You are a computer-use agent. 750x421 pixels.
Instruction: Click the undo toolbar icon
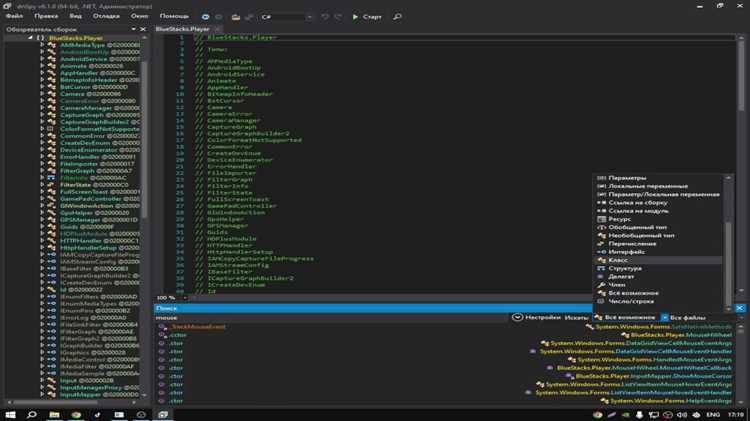click(325, 17)
